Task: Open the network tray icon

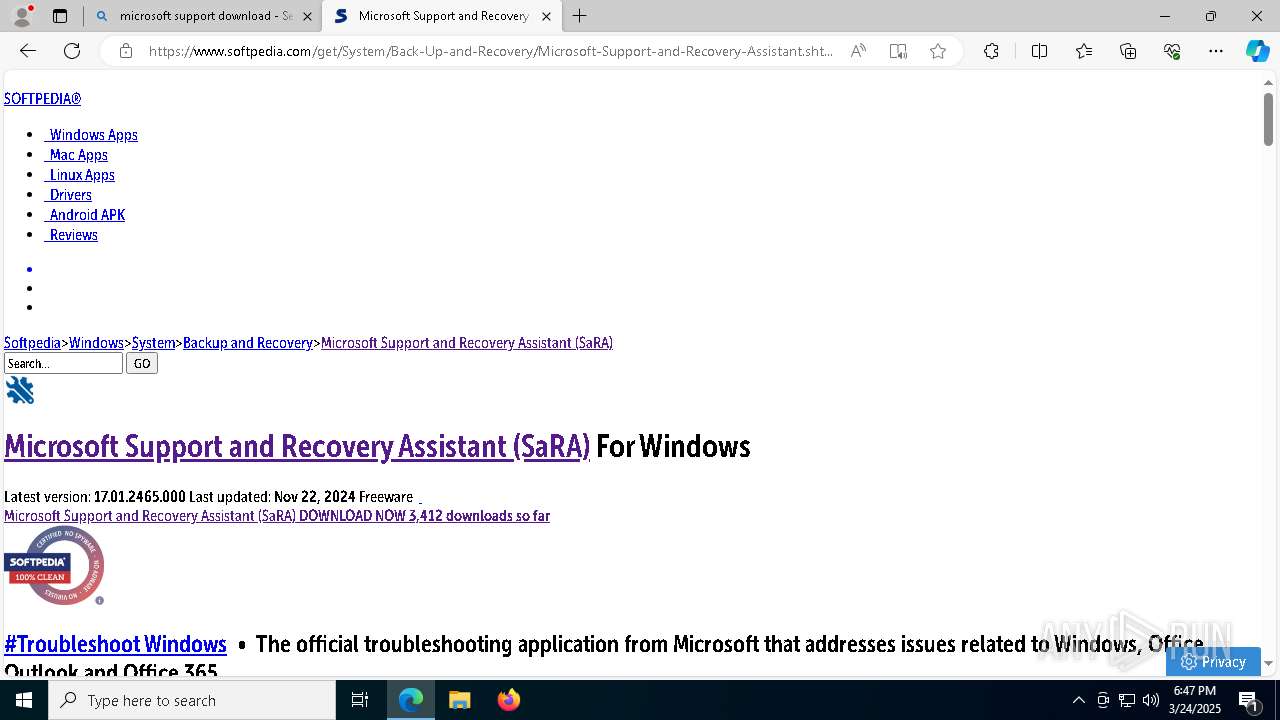Action: pos(1126,700)
